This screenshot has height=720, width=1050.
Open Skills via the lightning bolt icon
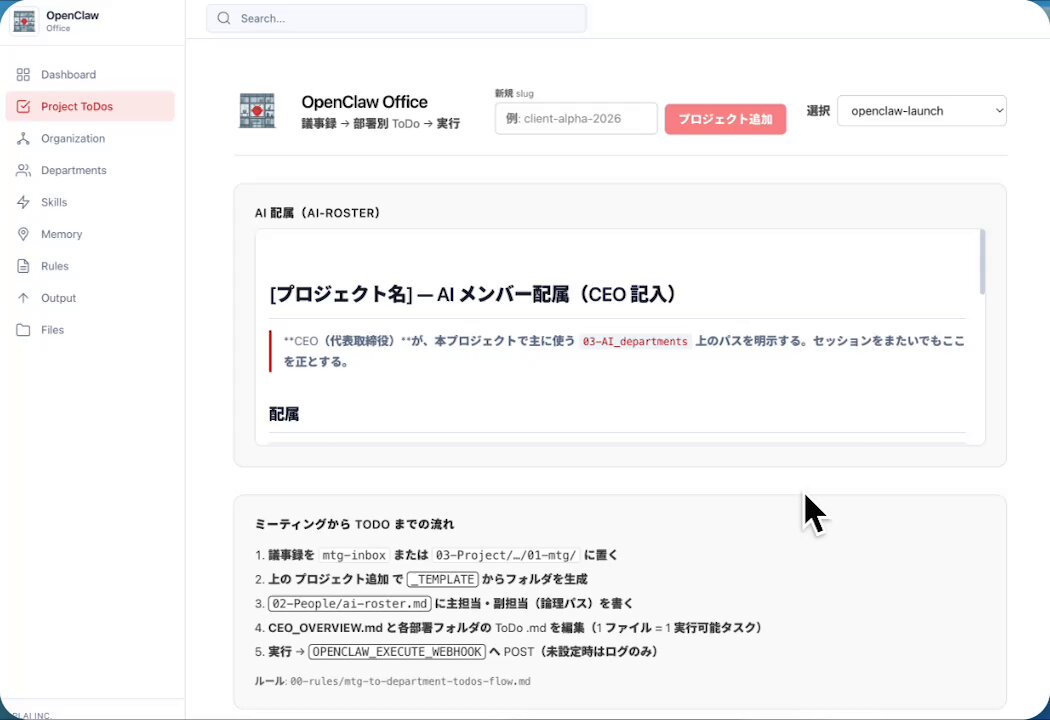point(24,202)
